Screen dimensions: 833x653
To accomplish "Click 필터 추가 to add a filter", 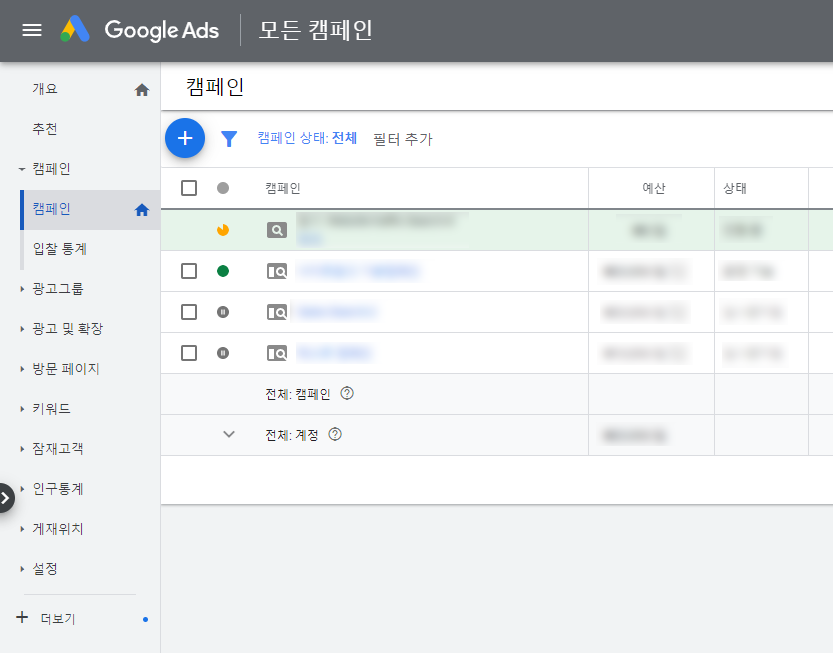I will click(x=402, y=139).
